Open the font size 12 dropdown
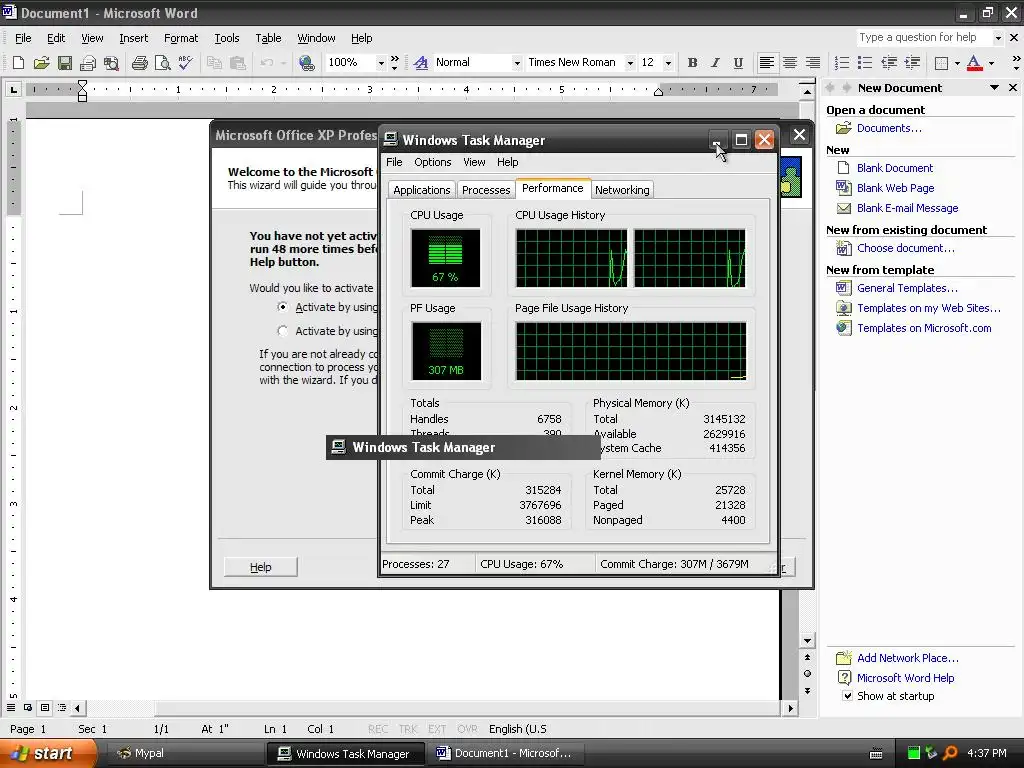Screen dimensions: 1024x768 click(668, 63)
